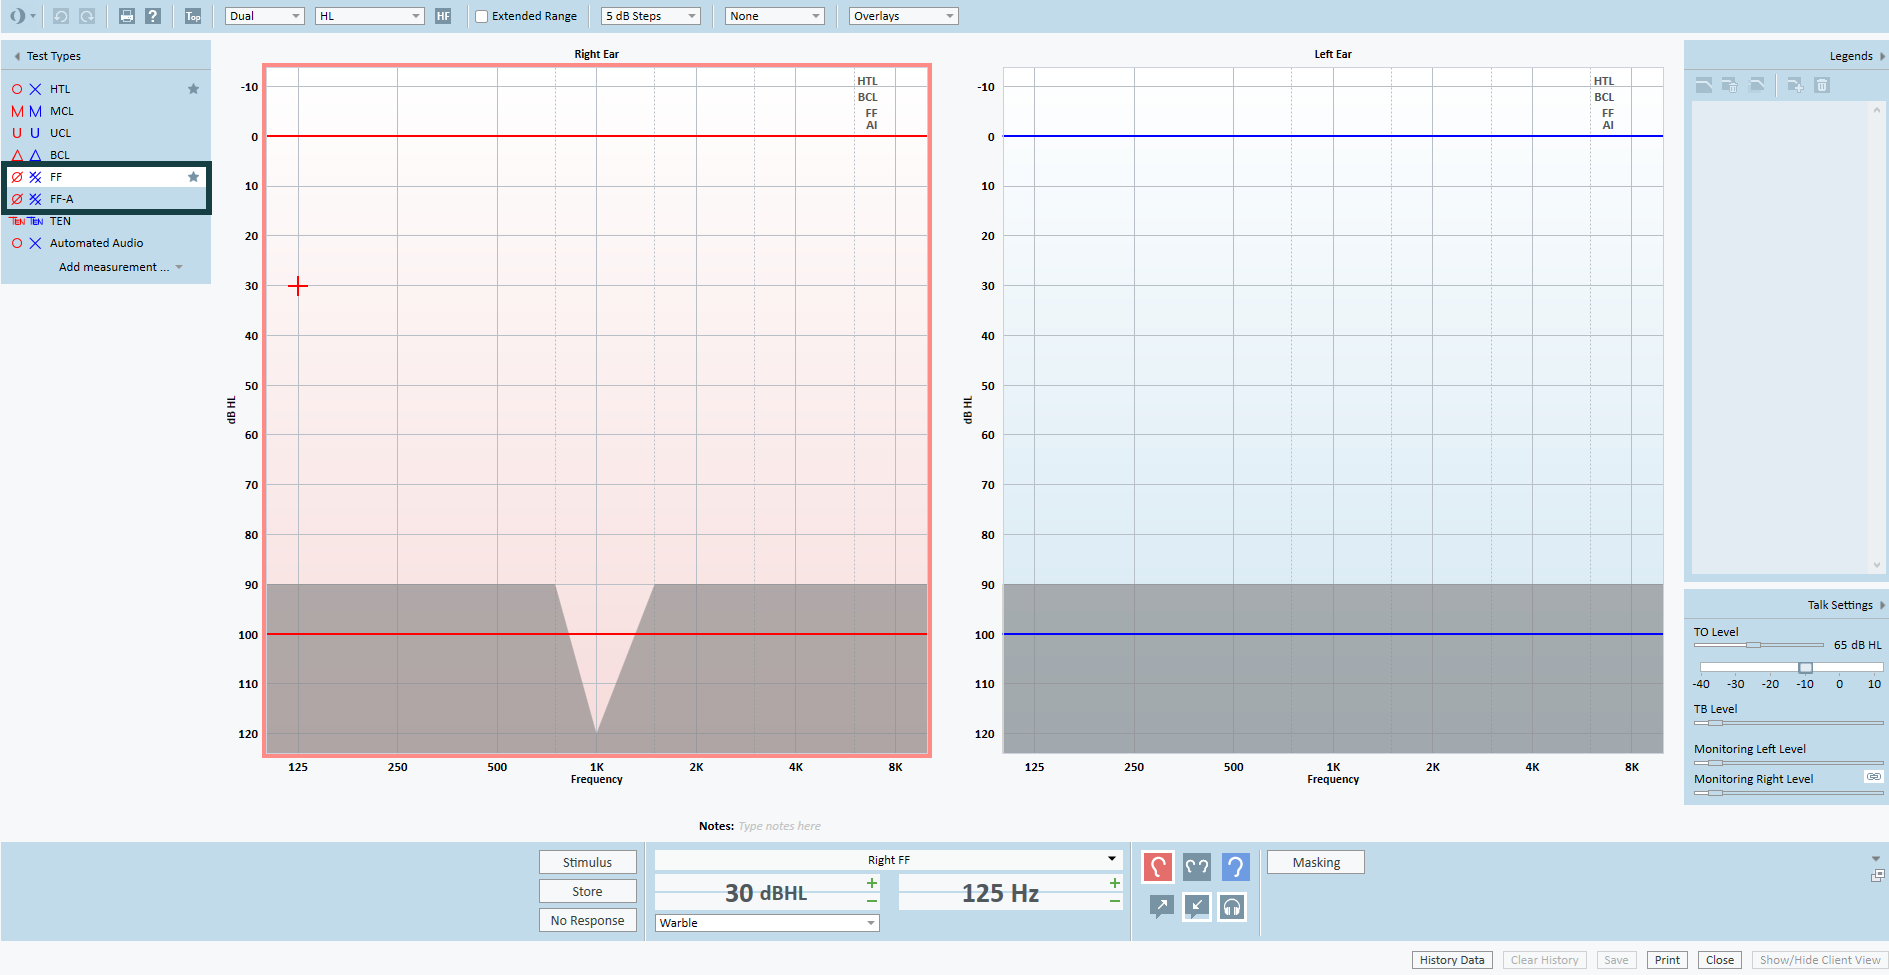Image resolution: width=1889 pixels, height=975 pixels.
Task: Toggle the Top window icon
Action: tap(193, 16)
